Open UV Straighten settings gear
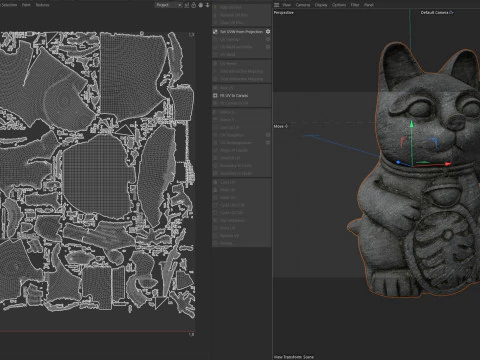The height and width of the screenshot is (360, 480). click(x=268, y=135)
